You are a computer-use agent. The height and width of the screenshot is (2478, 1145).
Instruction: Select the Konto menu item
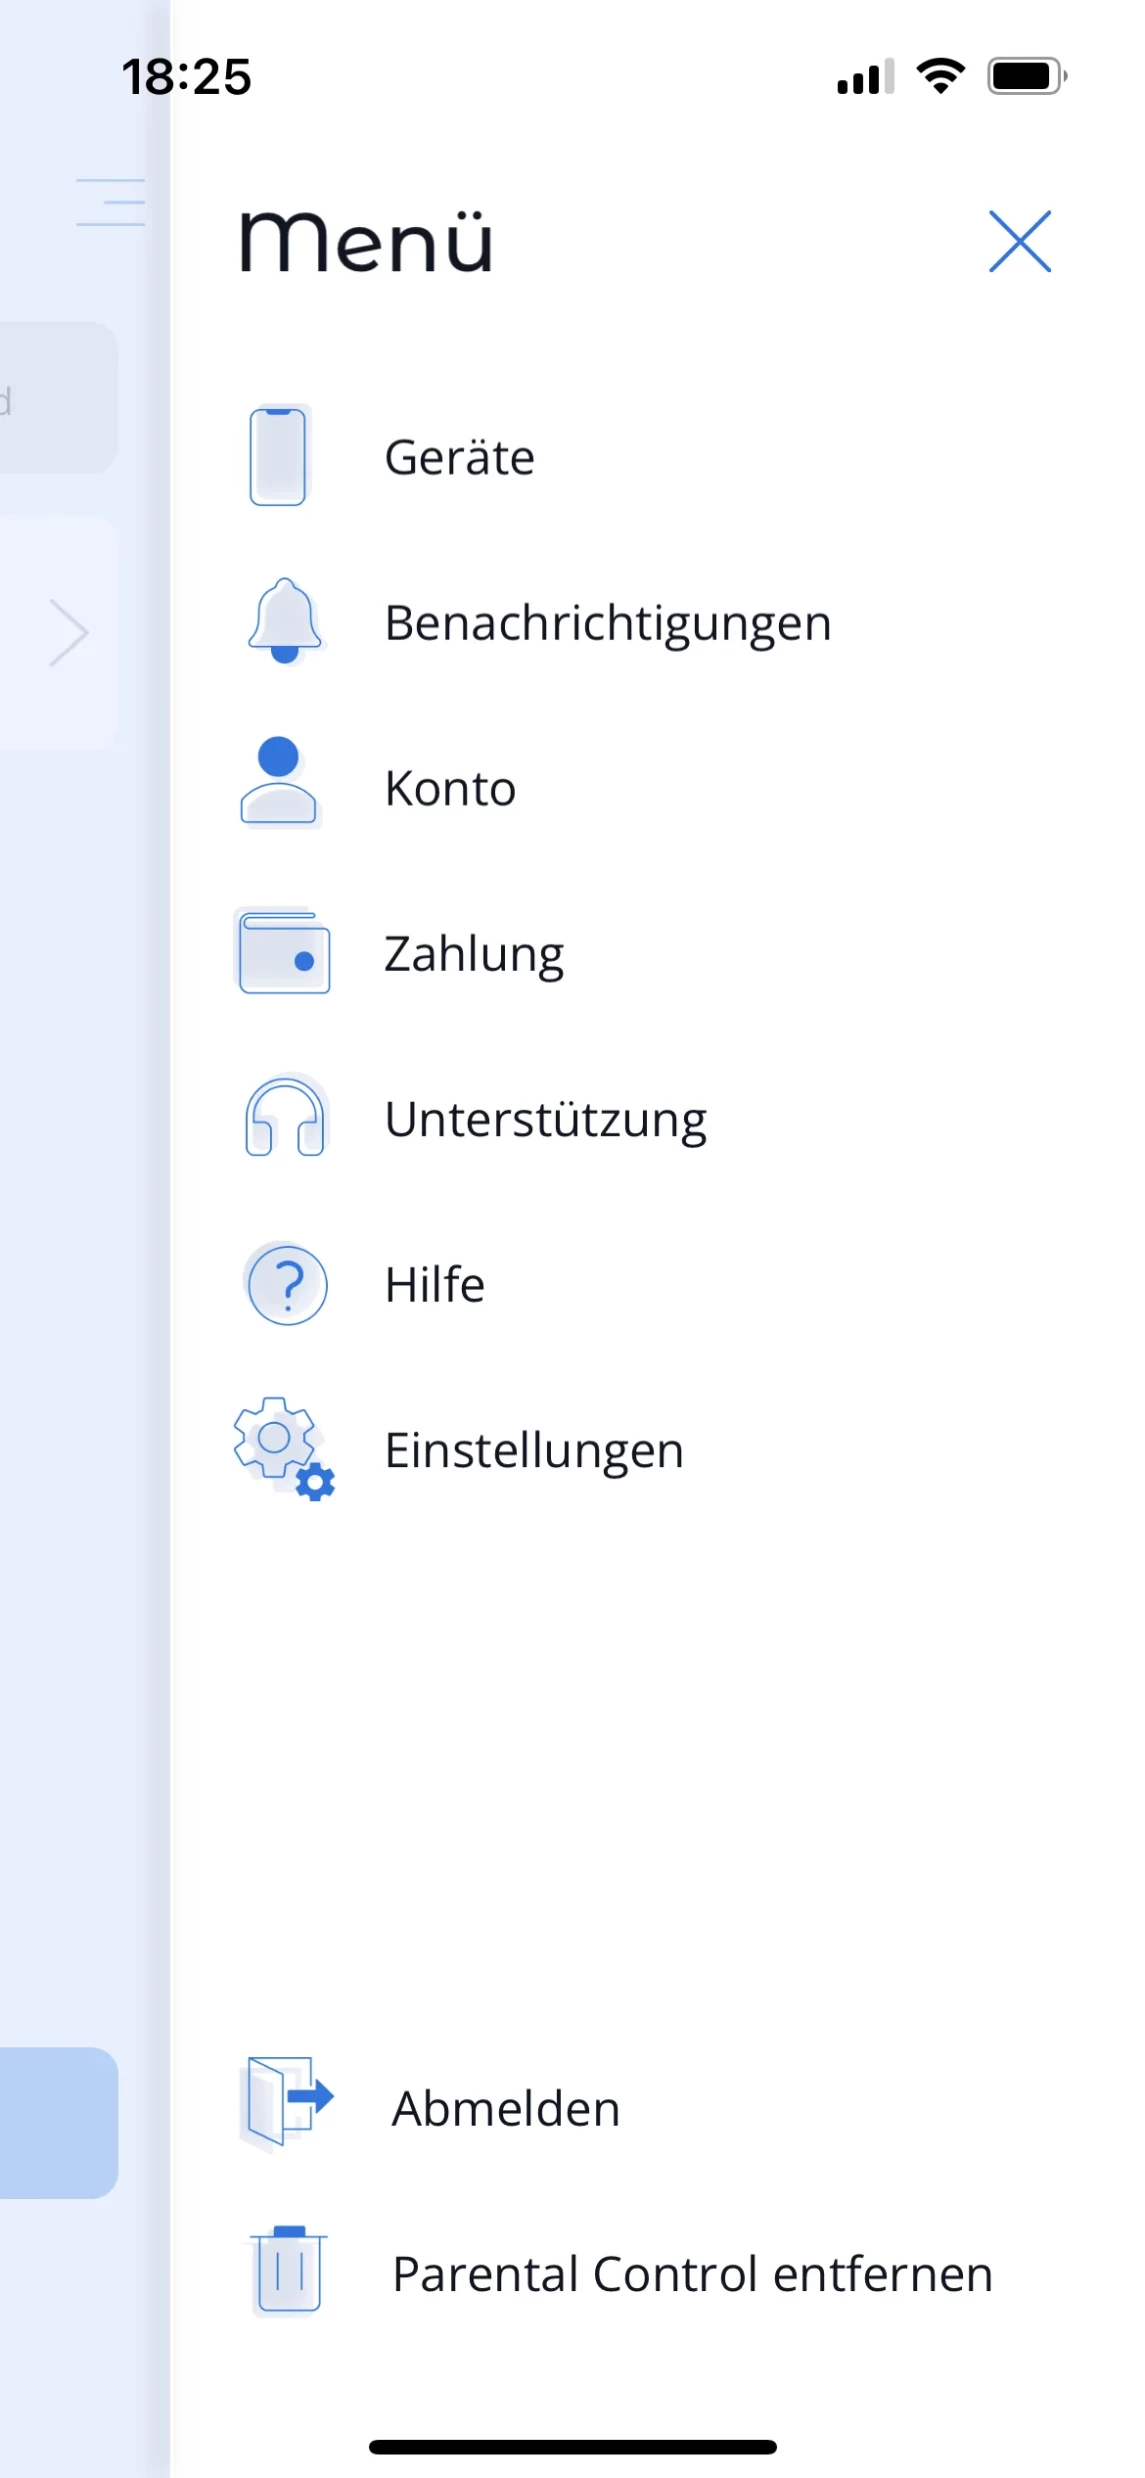[451, 789]
